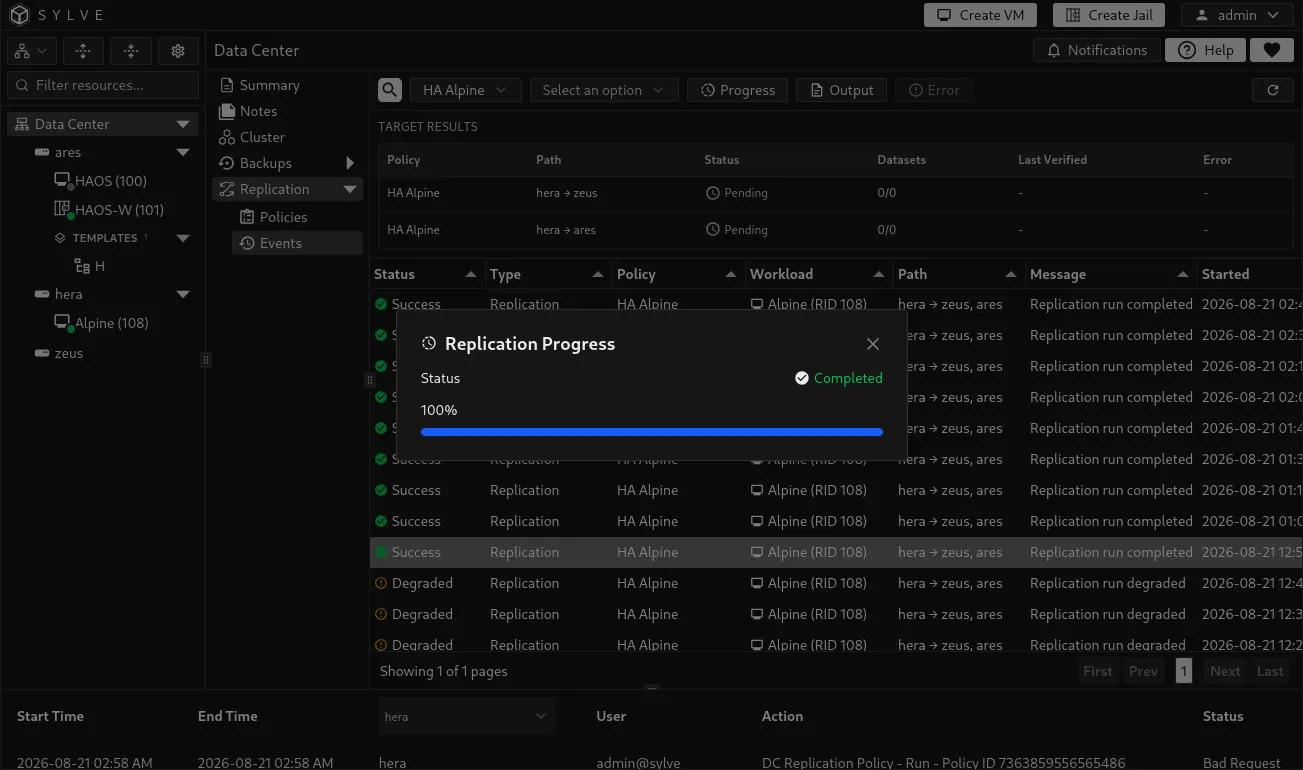Screen dimensions: 1303x770
Task: Click the Output toolbar button
Action: [x=842, y=90]
